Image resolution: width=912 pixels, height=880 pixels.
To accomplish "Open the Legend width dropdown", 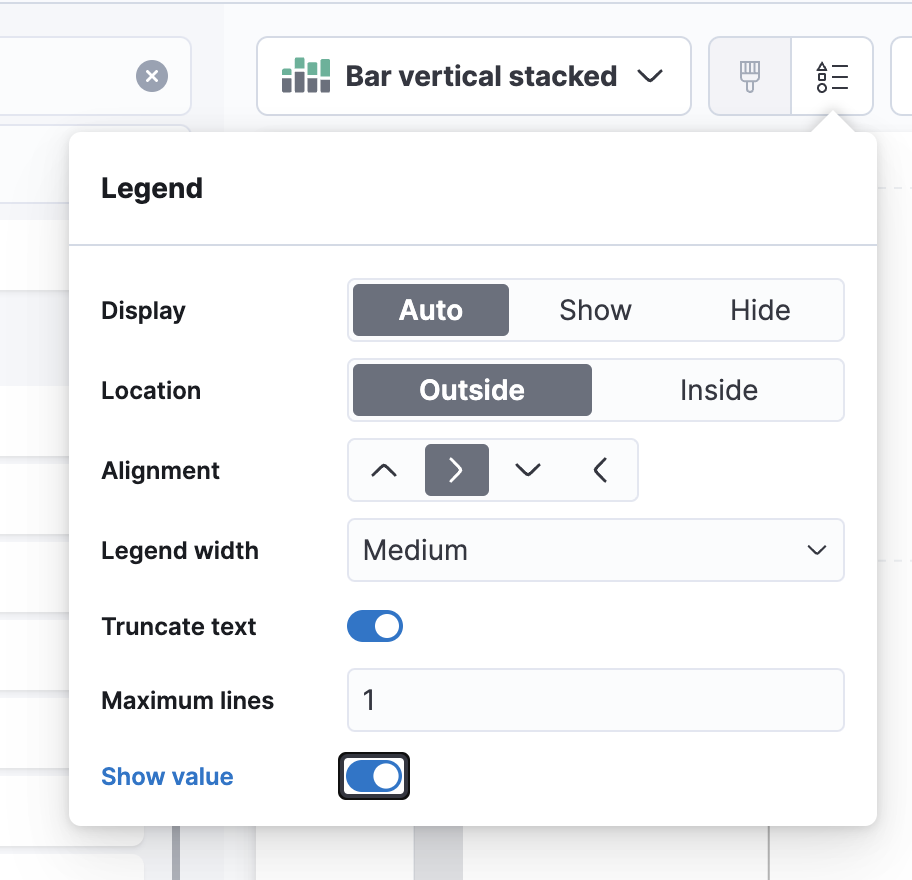I will point(595,550).
